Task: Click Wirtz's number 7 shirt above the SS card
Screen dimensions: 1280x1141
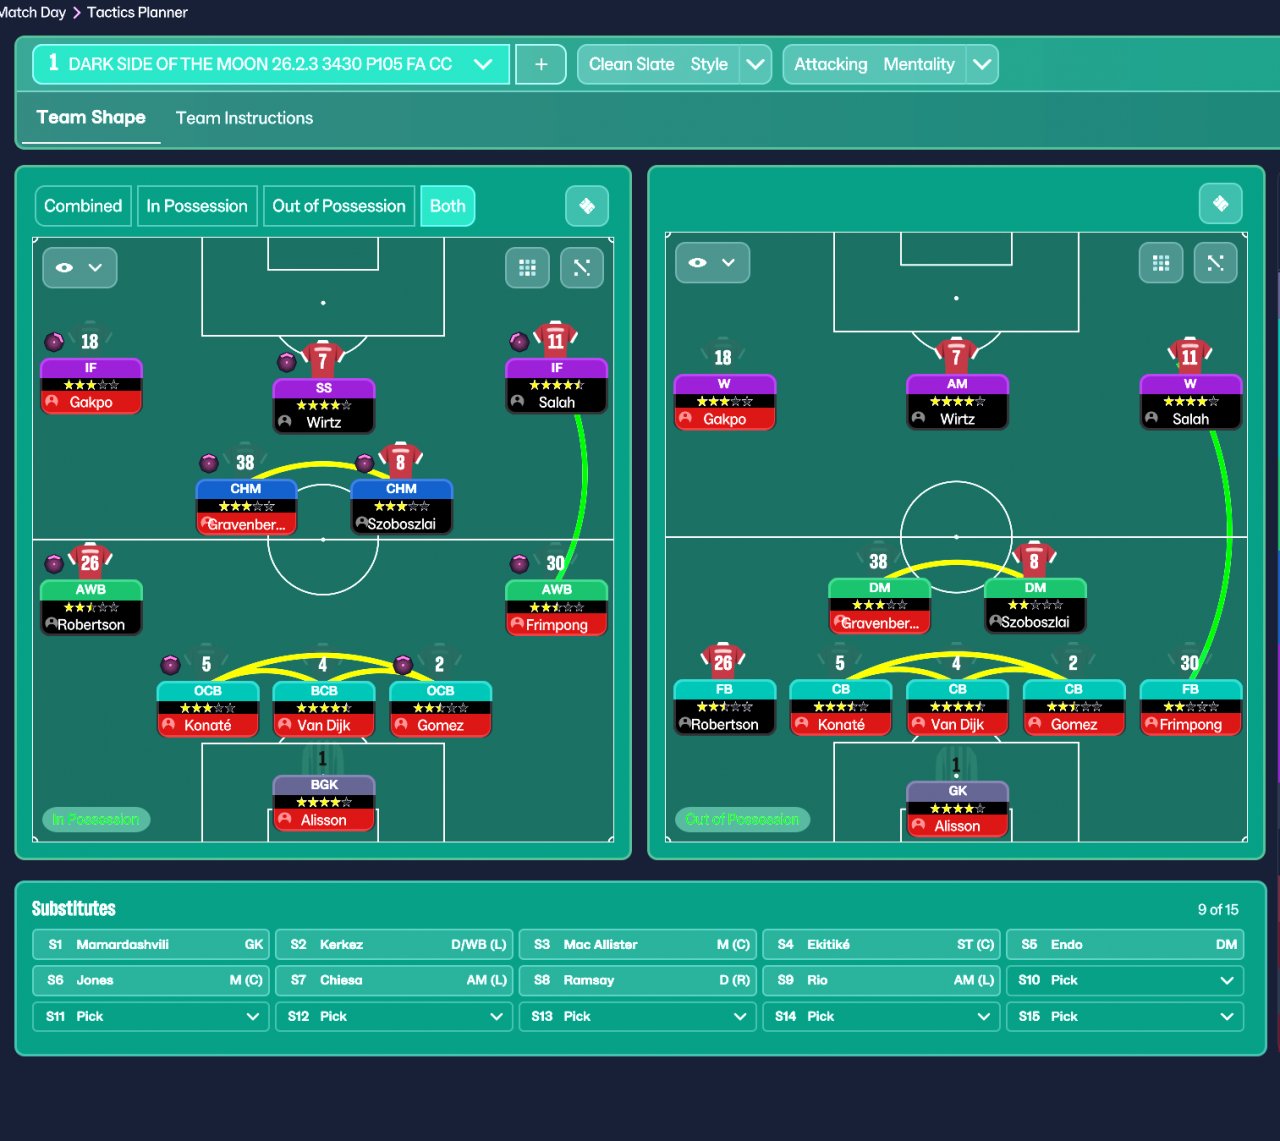Action: point(323,360)
